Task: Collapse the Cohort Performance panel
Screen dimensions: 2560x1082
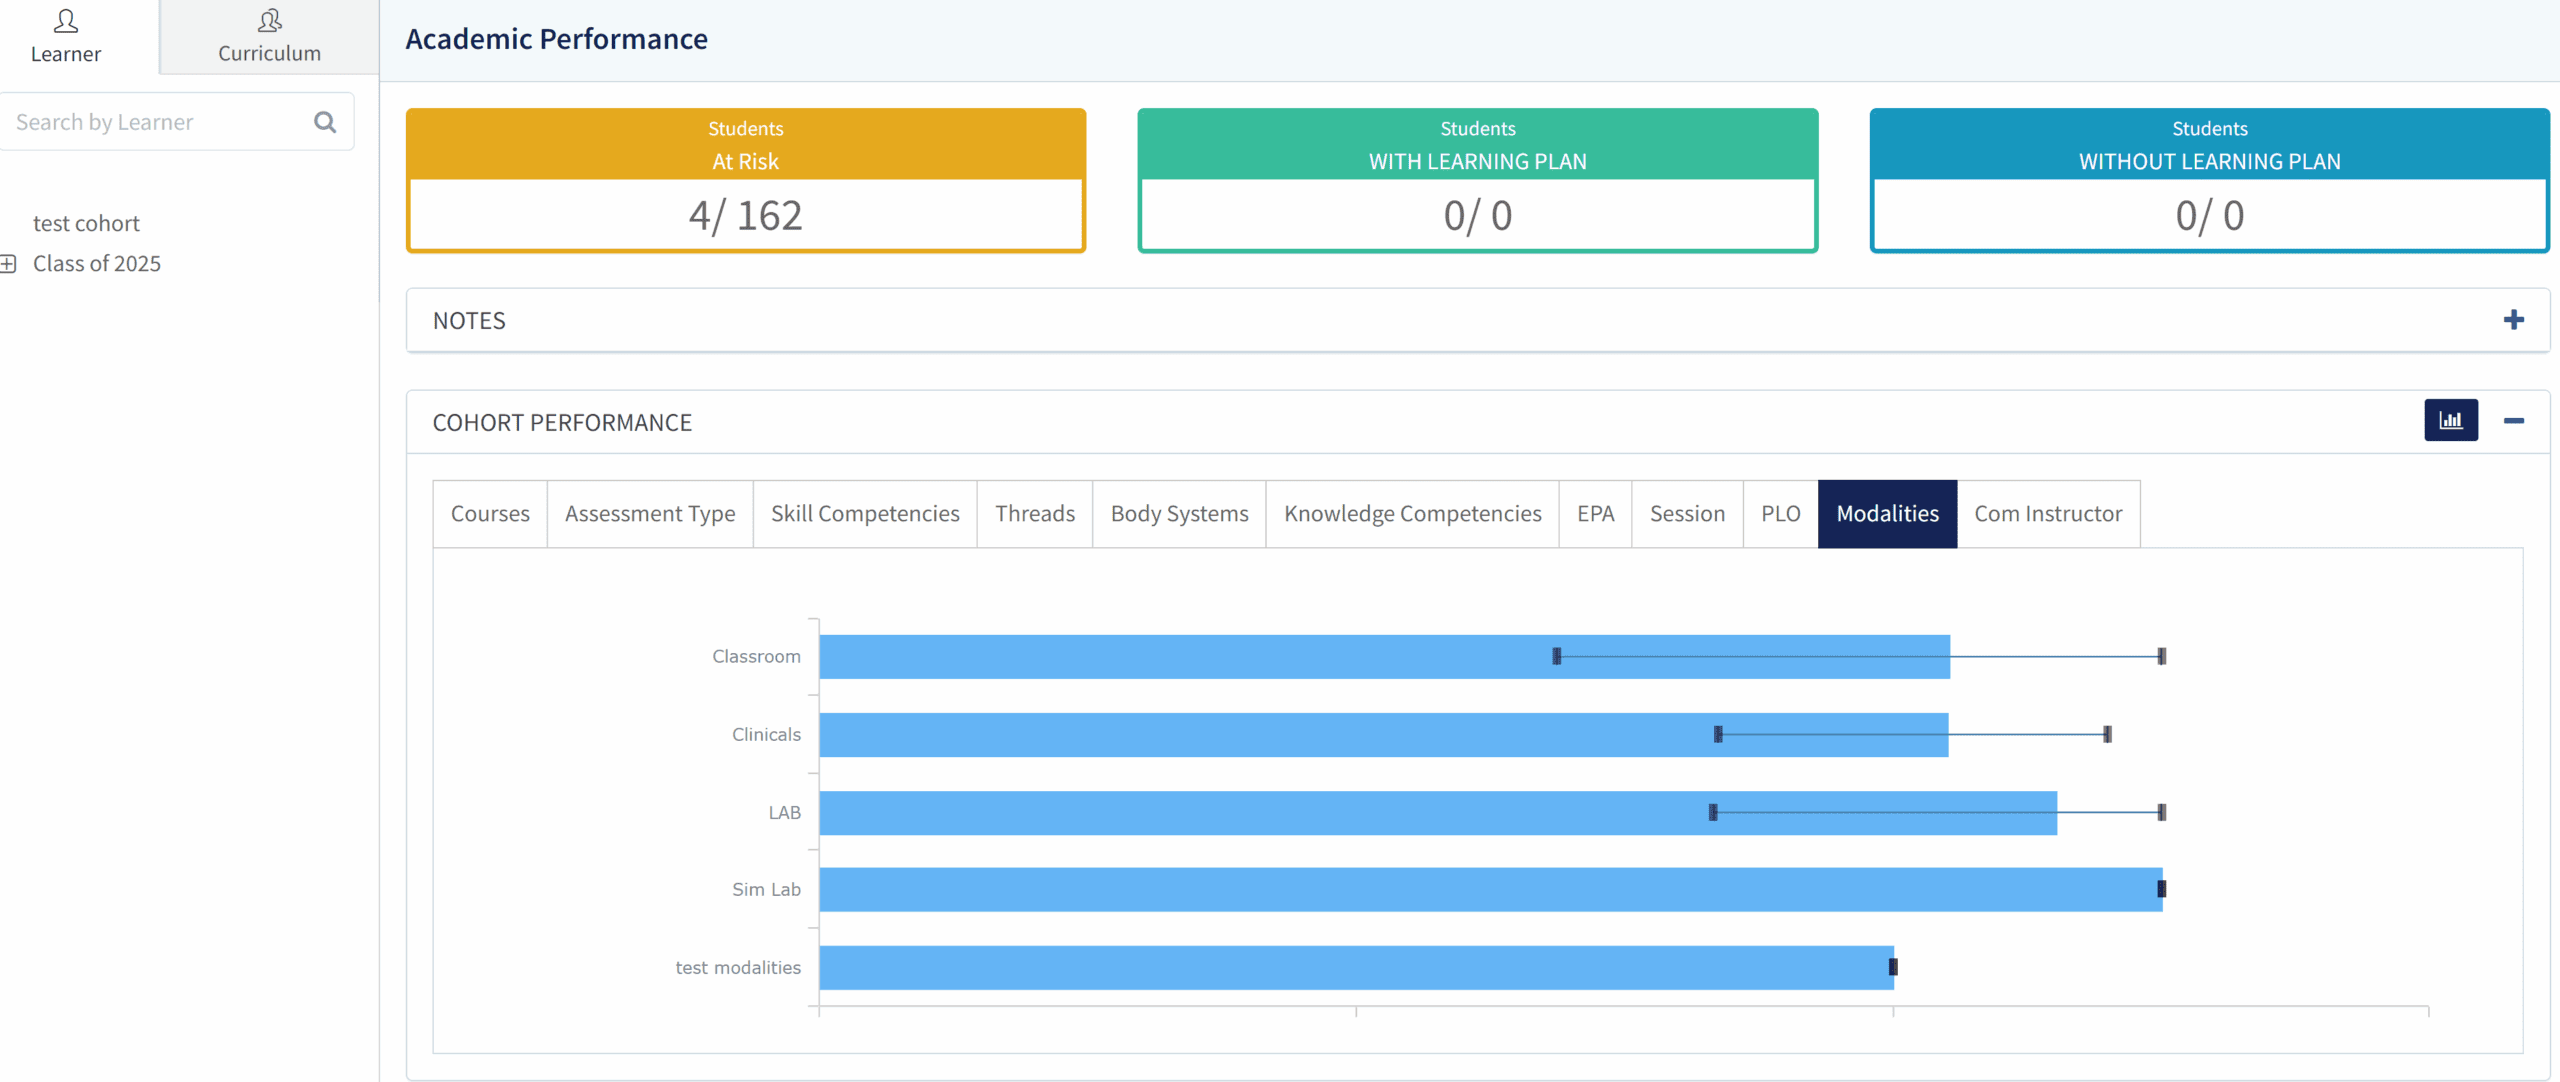Action: pyautogui.click(x=2513, y=421)
